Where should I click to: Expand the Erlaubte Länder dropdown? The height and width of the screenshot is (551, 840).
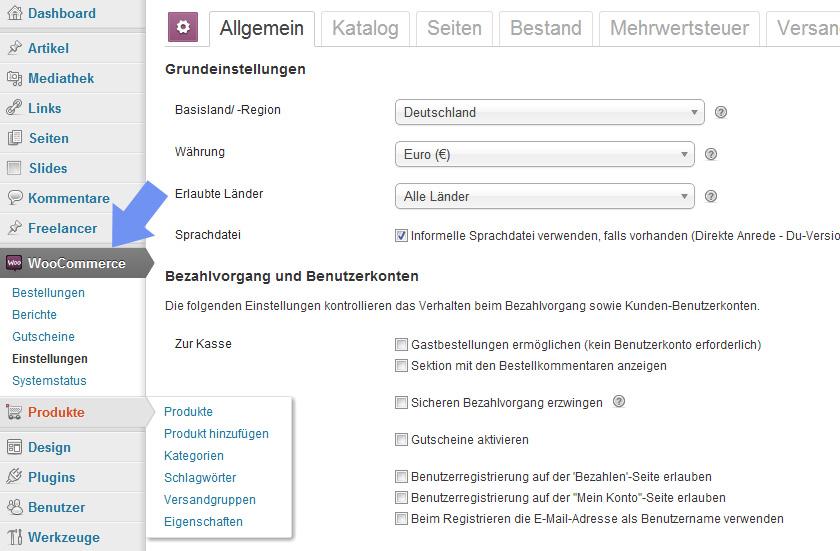544,196
